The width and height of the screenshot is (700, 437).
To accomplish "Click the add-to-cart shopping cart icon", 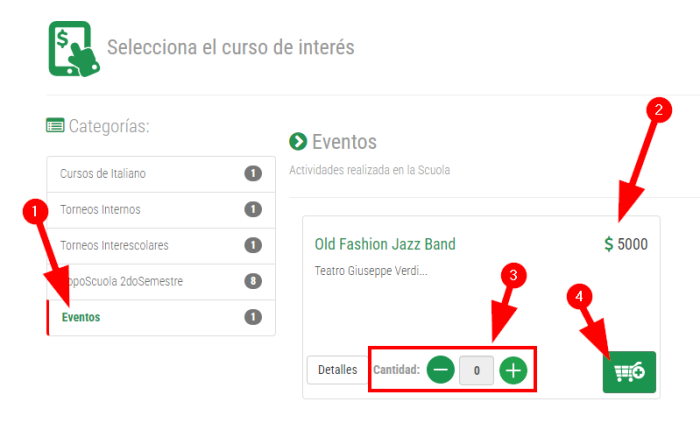I will (x=629, y=372).
